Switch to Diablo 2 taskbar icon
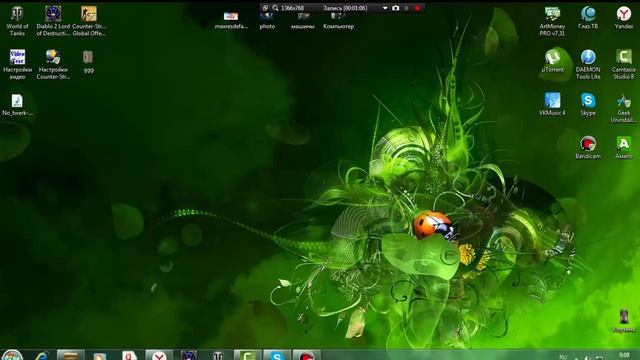Viewport: 640px width, 360px height. click(189, 355)
